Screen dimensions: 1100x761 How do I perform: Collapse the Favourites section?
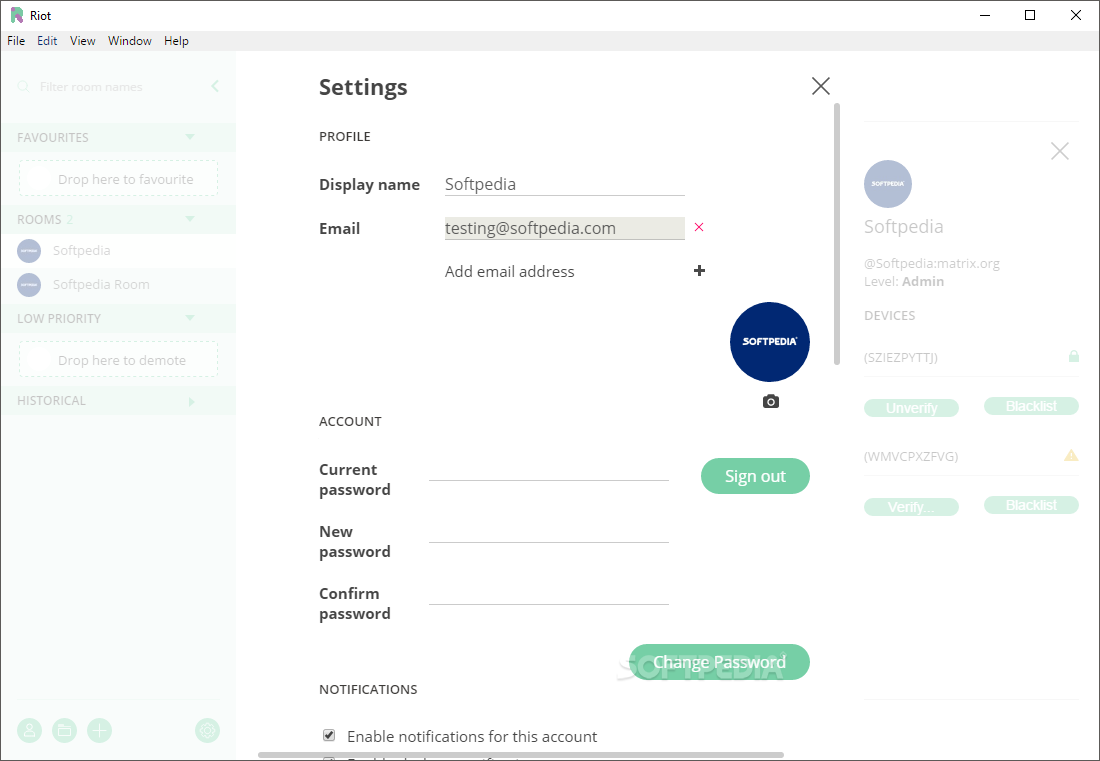189,137
